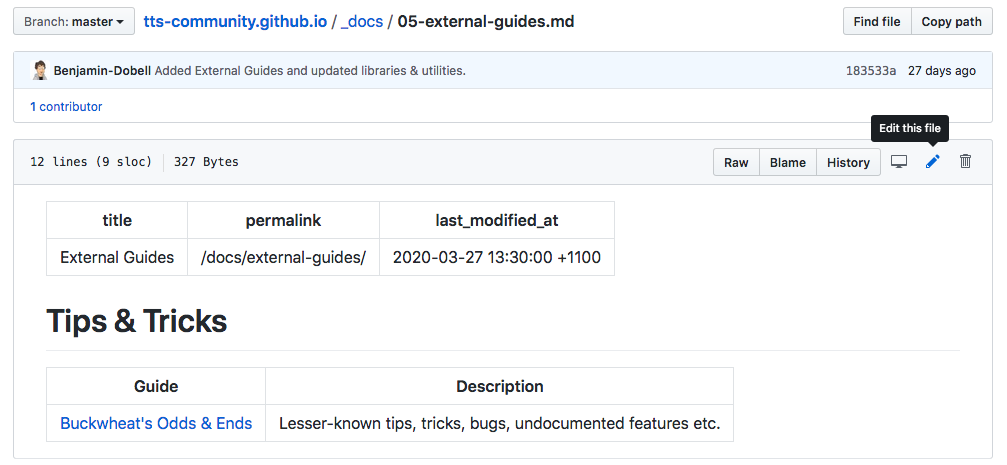This screenshot has height=465, width=1007.
Task: Show the file History
Action: pyautogui.click(x=848, y=163)
